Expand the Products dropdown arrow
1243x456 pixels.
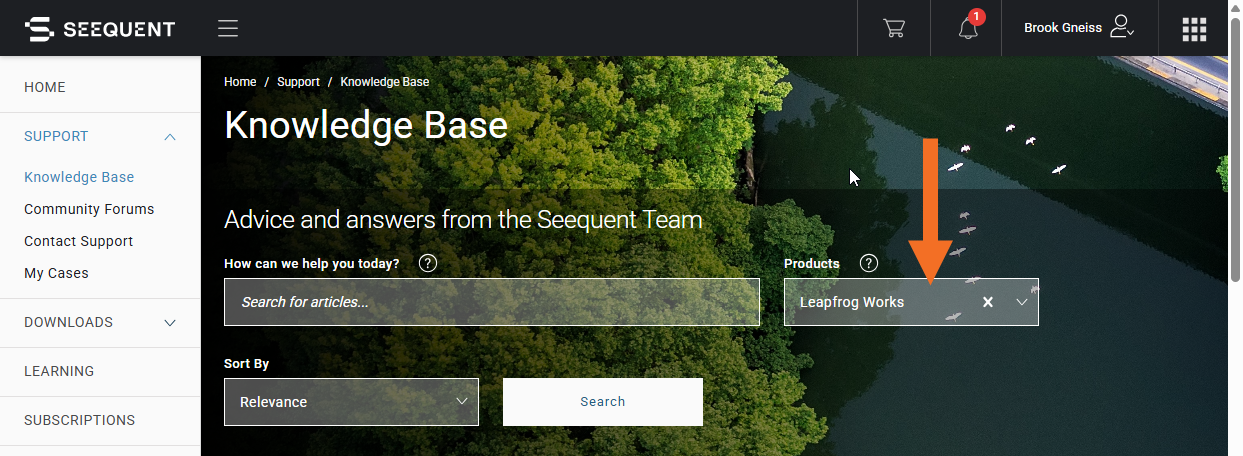tap(1022, 302)
